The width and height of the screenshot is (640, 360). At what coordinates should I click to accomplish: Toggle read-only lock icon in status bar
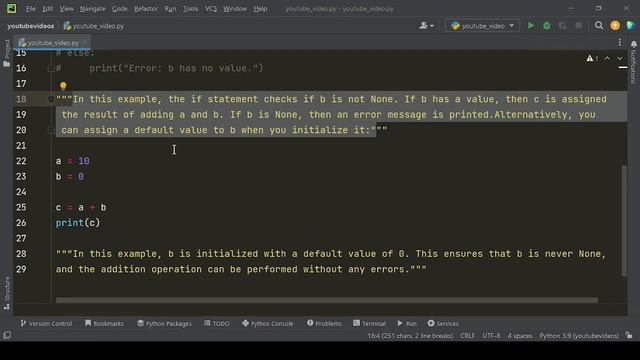point(629,336)
